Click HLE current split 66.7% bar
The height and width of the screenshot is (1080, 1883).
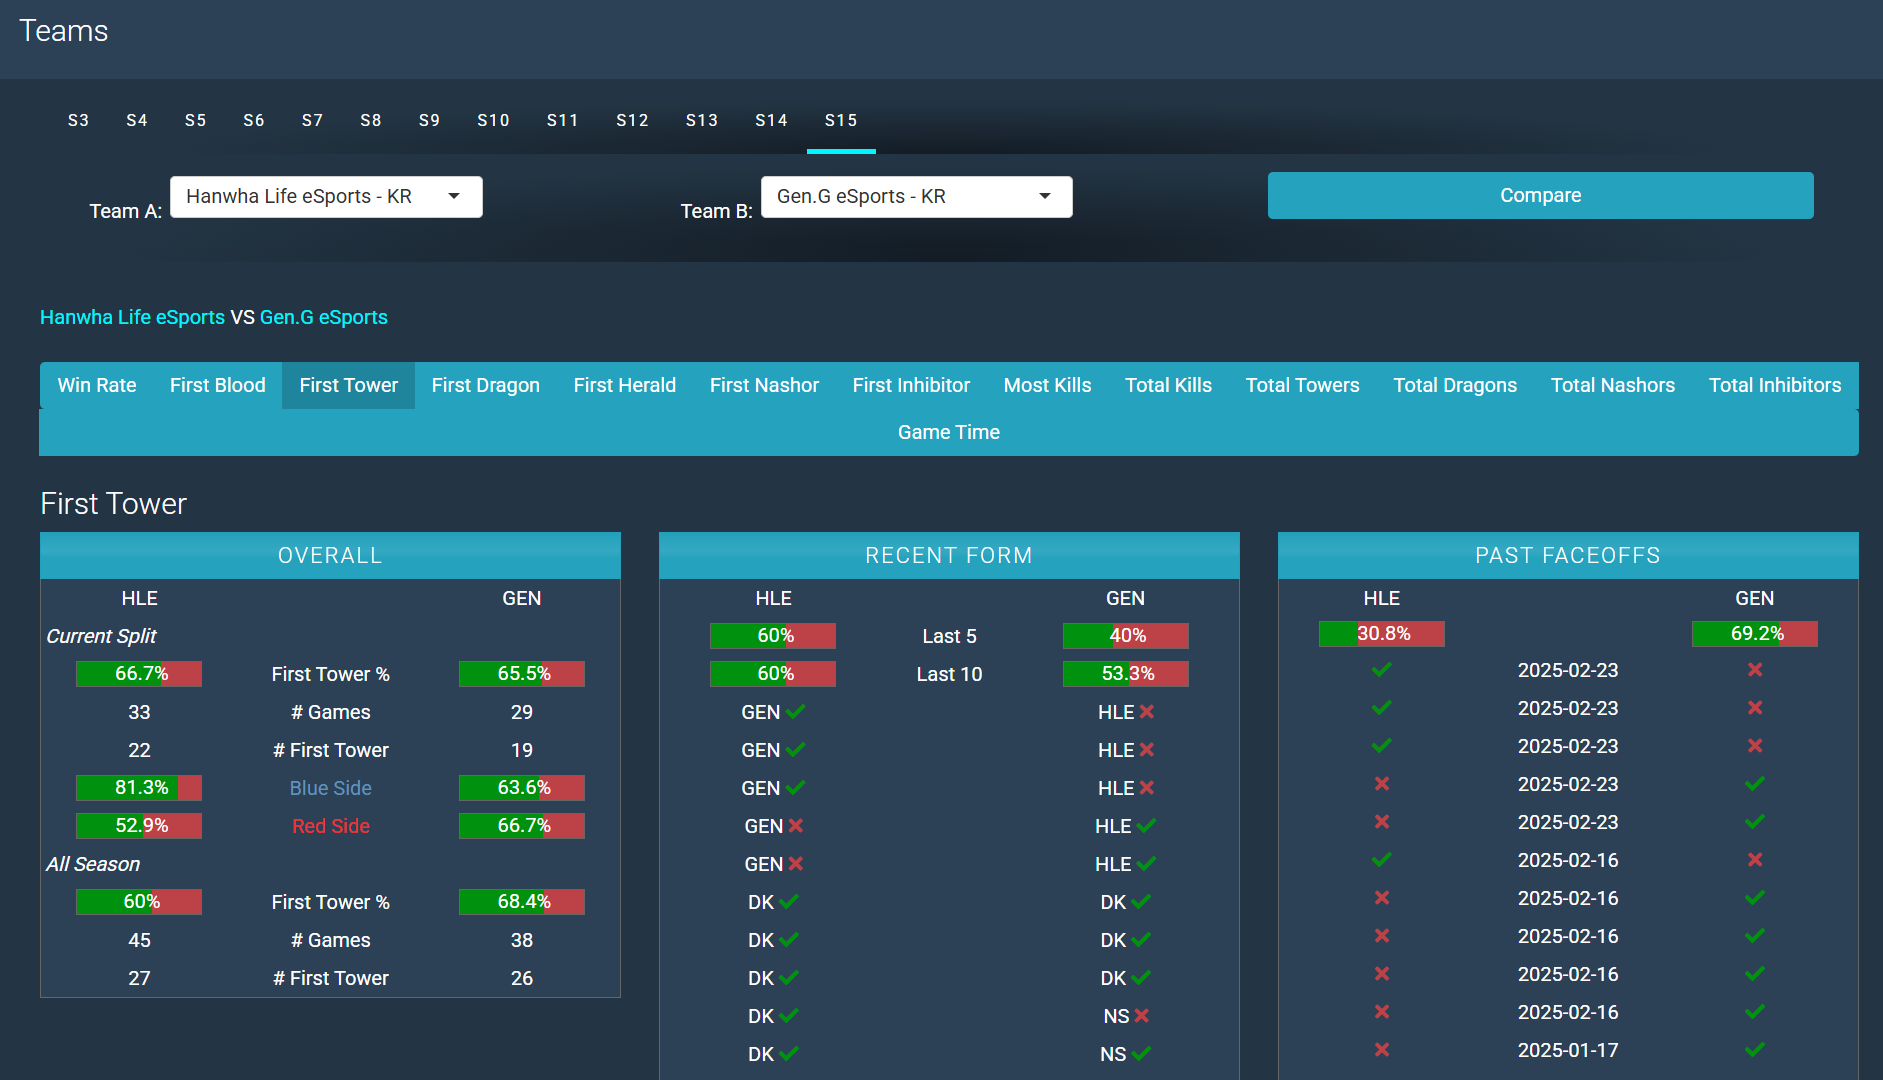click(139, 674)
